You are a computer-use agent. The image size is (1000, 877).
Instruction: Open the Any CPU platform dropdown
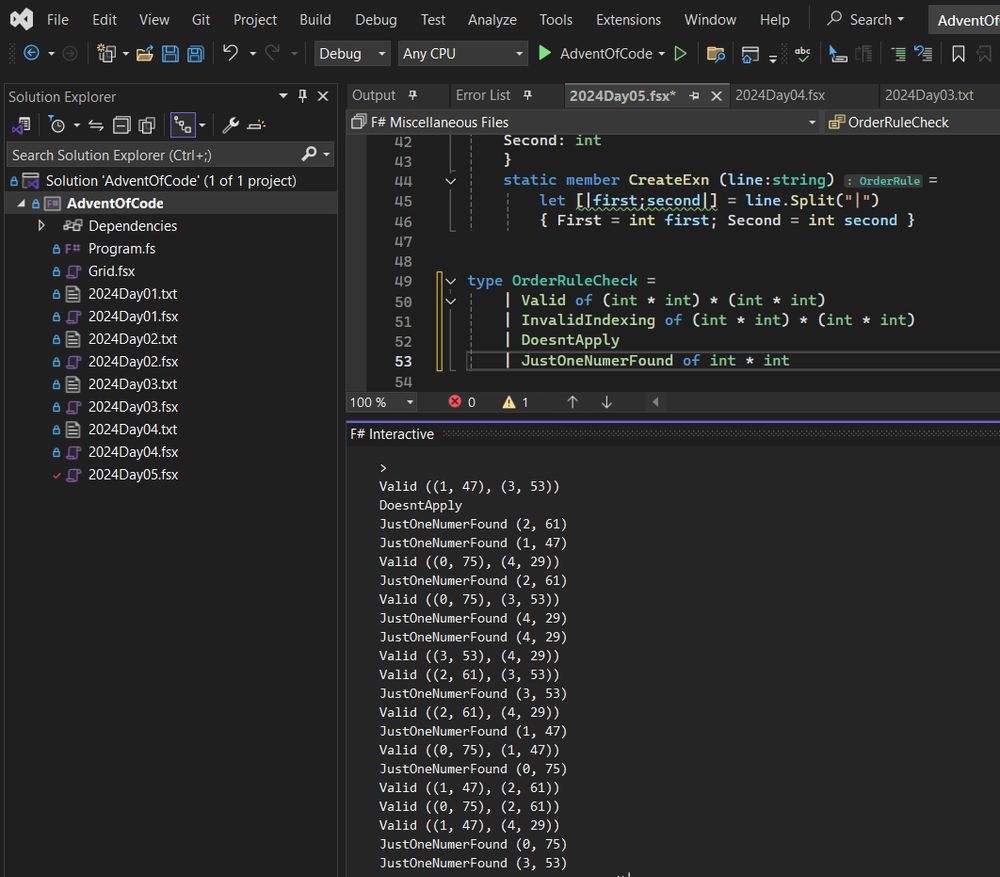tap(462, 54)
